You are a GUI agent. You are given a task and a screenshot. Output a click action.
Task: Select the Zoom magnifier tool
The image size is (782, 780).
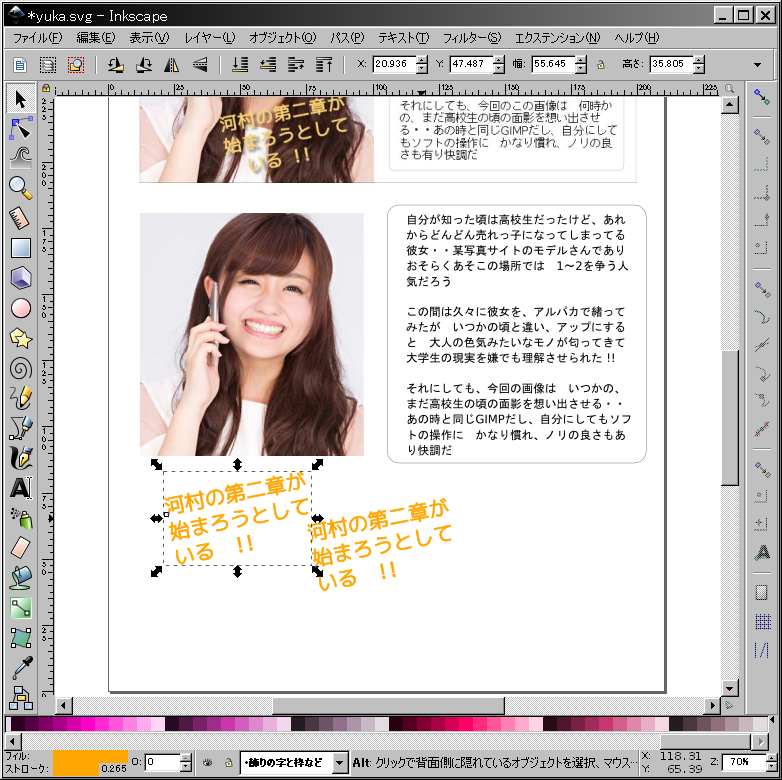click(x=20, y=188)
